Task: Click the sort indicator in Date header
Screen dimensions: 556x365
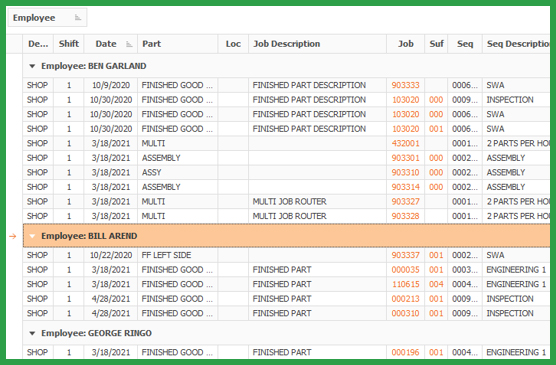Action: [129, 44]
